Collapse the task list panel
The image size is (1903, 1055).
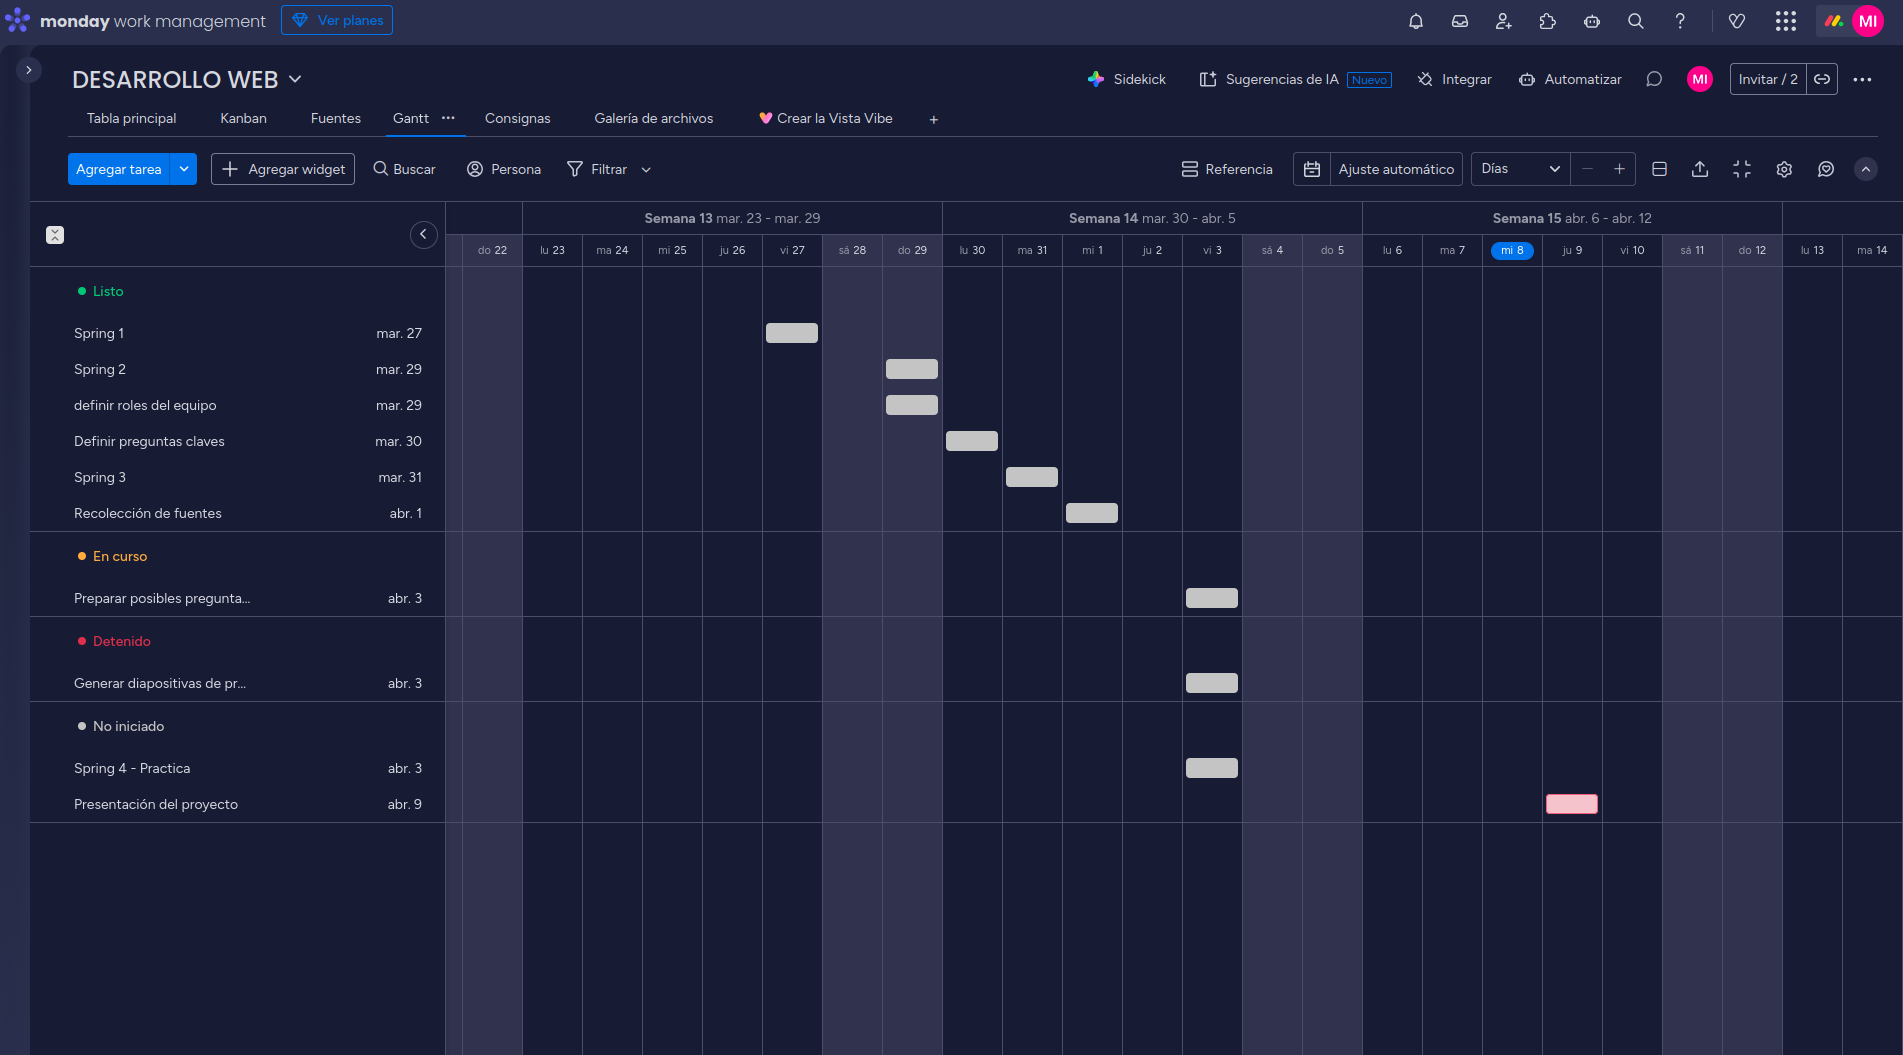coord(424,235)
